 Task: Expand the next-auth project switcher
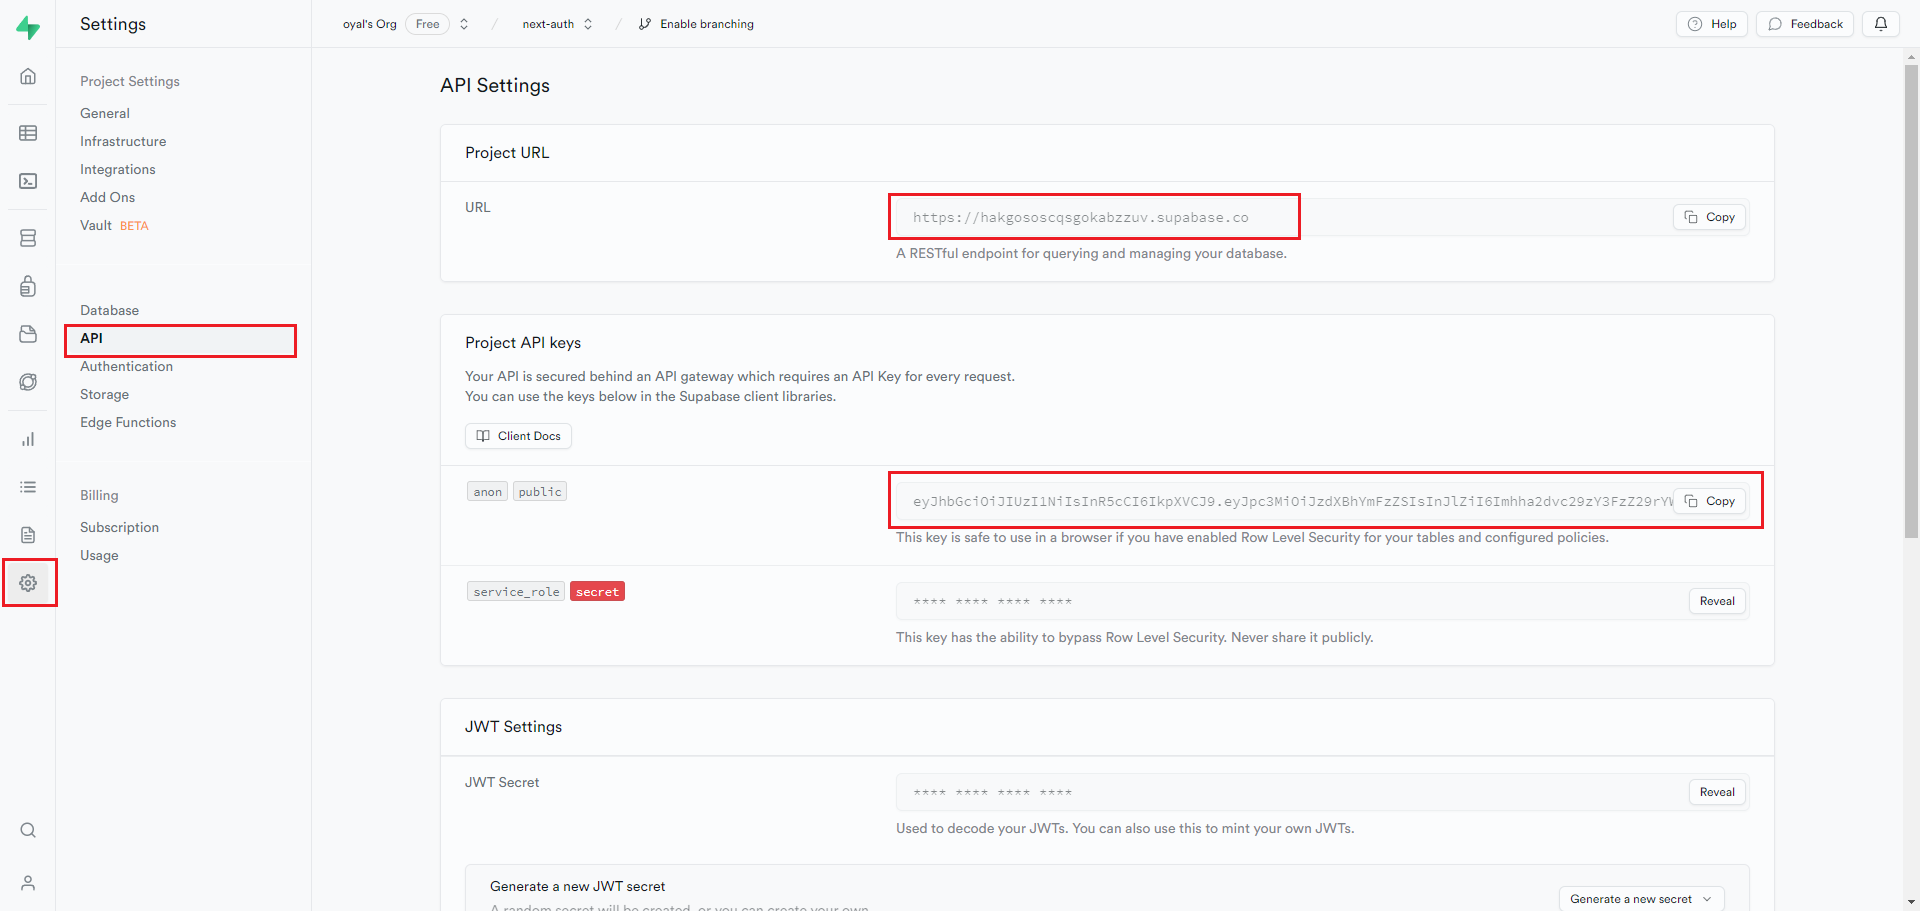[x=588, y=24]
